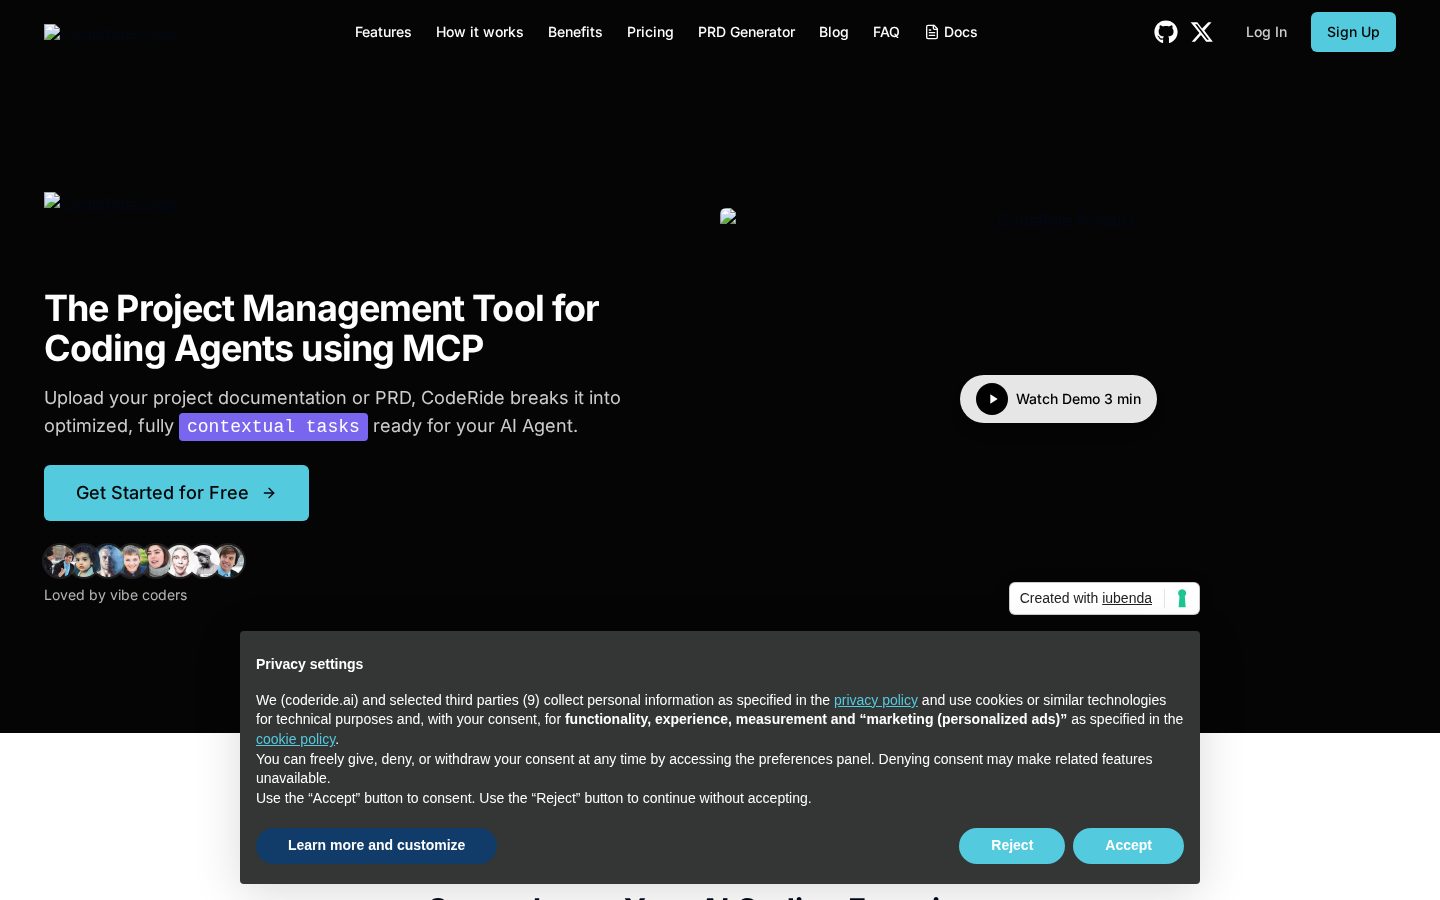
Task: Click the Log In link
Action: (x=1266, y=32)
